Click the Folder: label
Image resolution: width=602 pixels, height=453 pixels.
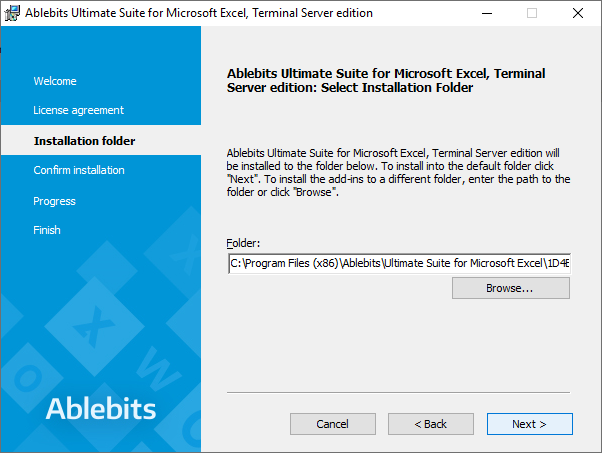pos(243,243)
